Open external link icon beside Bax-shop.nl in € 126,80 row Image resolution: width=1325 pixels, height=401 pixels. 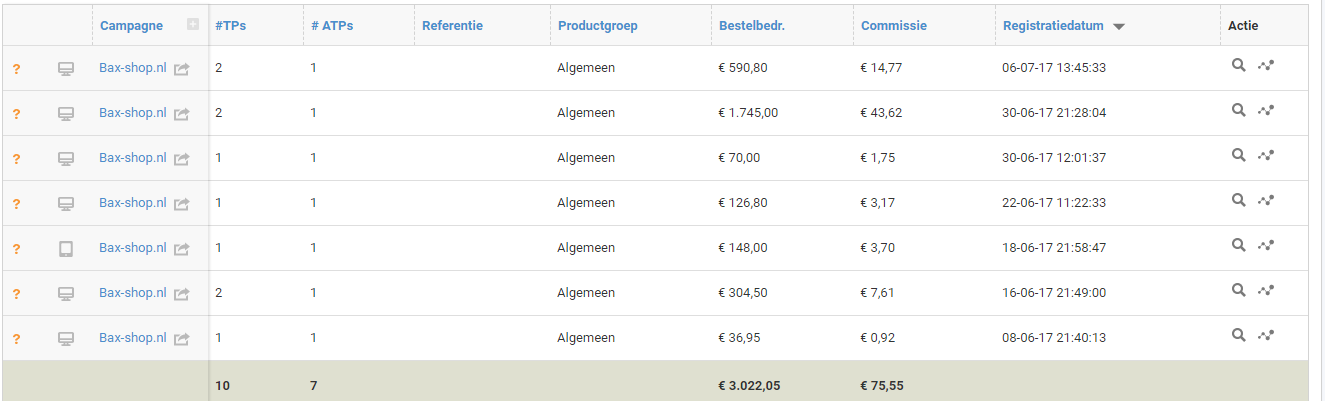[181, 204]
